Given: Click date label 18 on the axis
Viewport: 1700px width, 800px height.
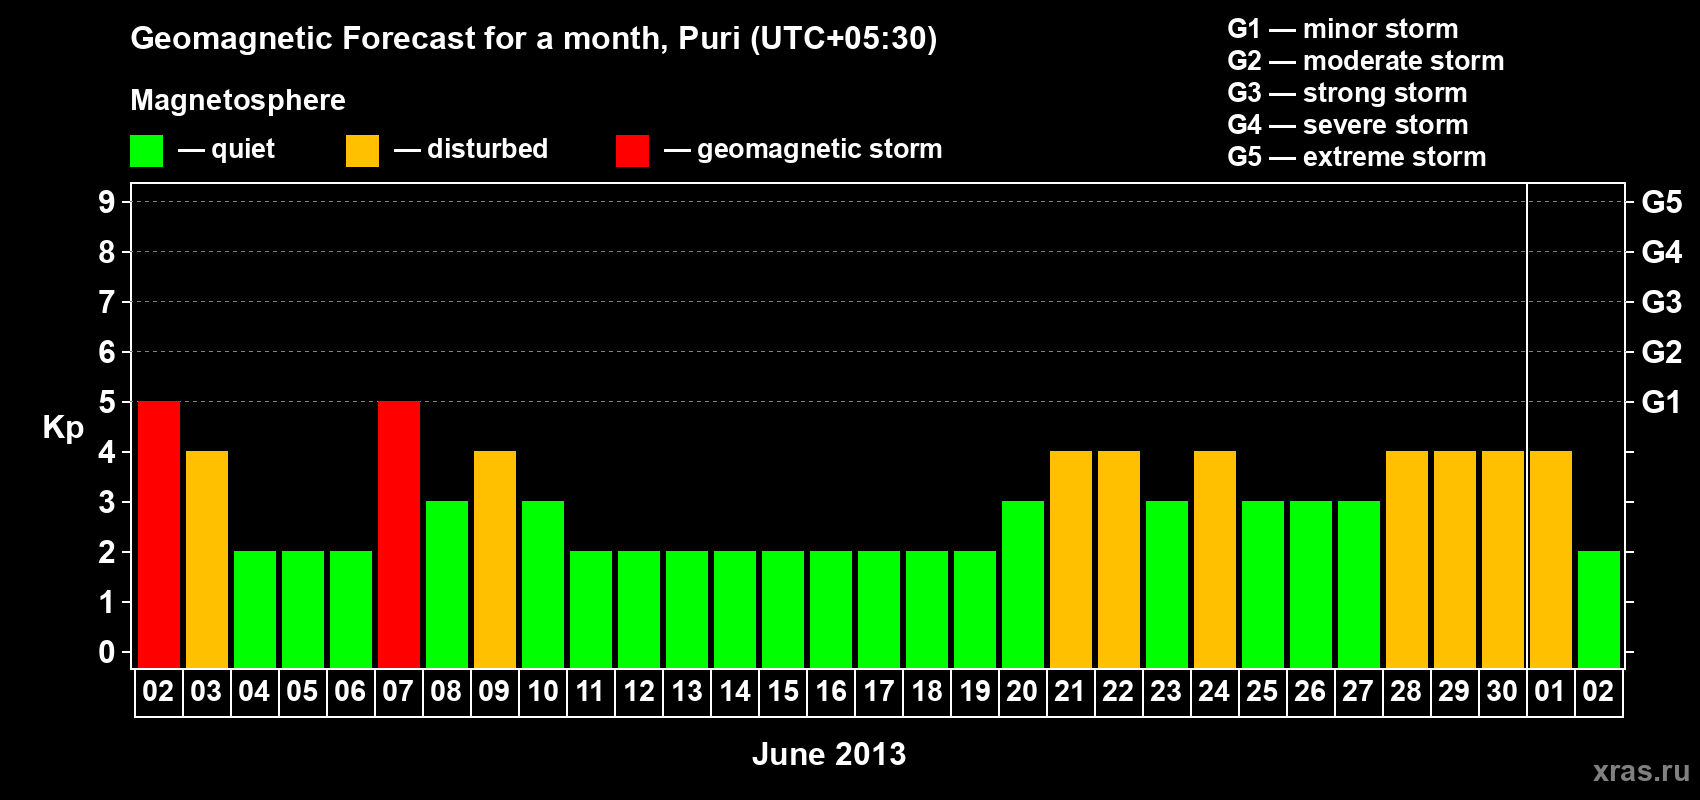Looking at the screenshot, I should click(x=926, y=691).
